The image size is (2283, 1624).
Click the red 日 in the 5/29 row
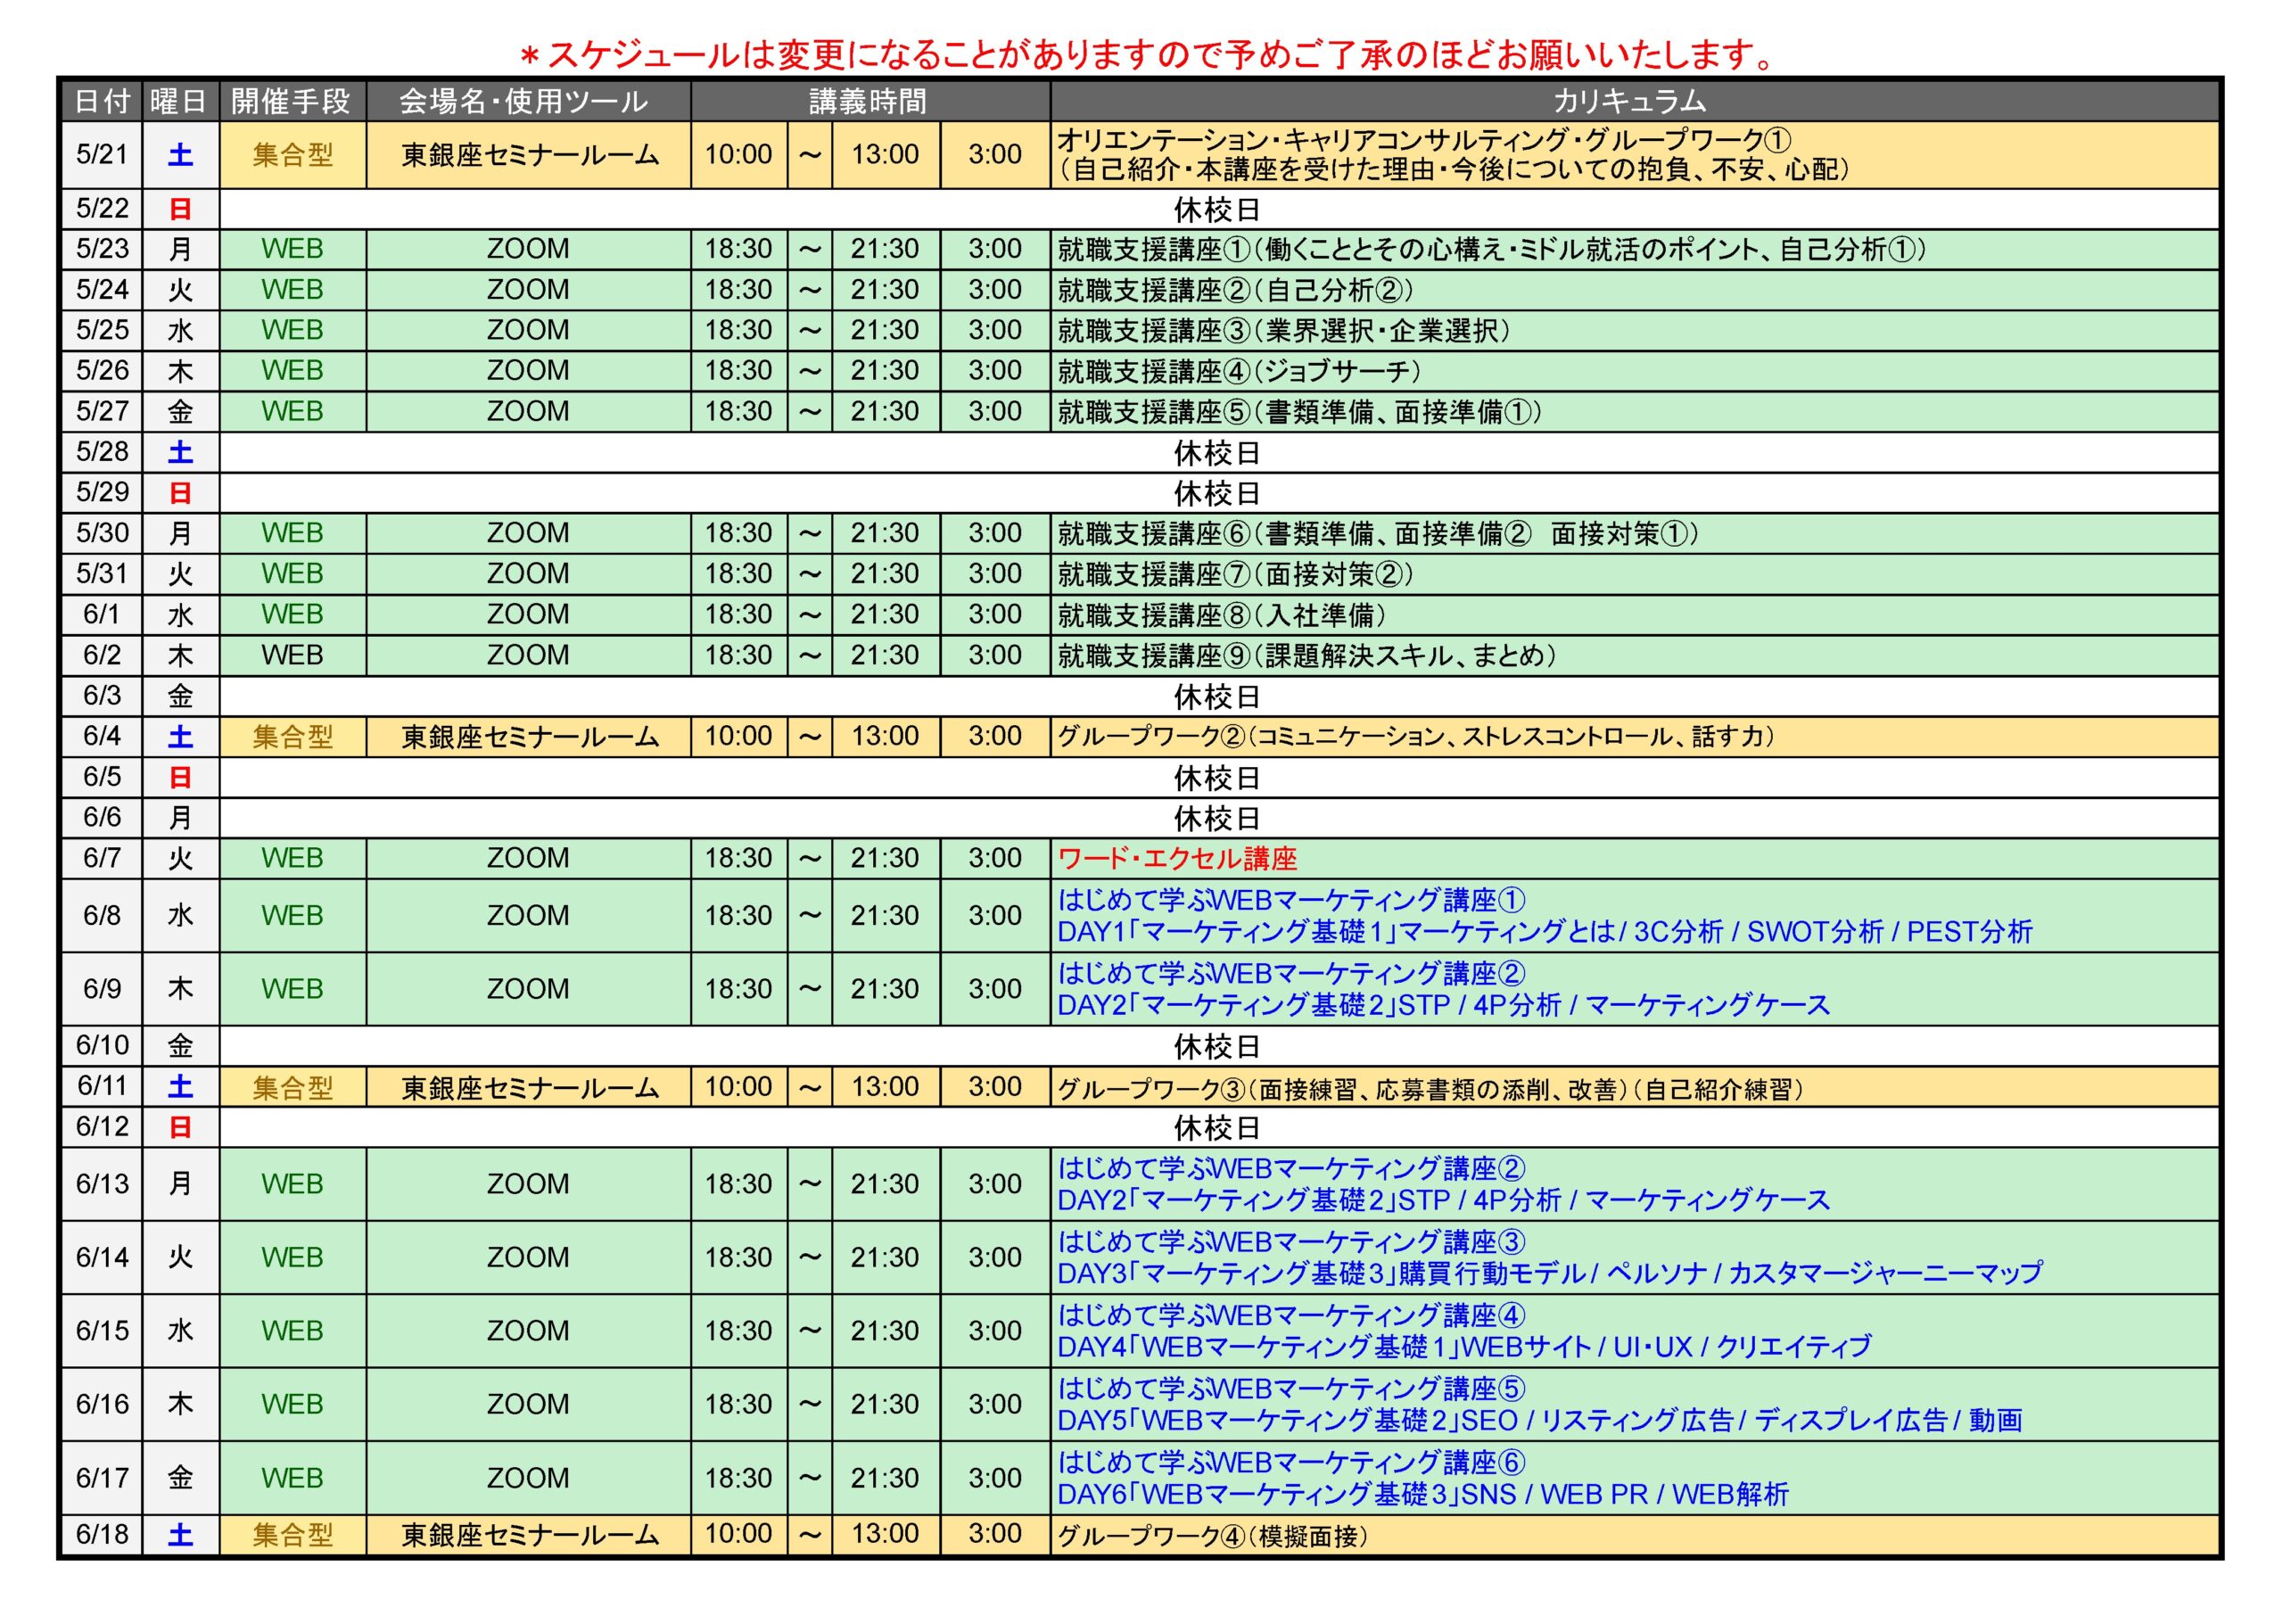[180, 493]
